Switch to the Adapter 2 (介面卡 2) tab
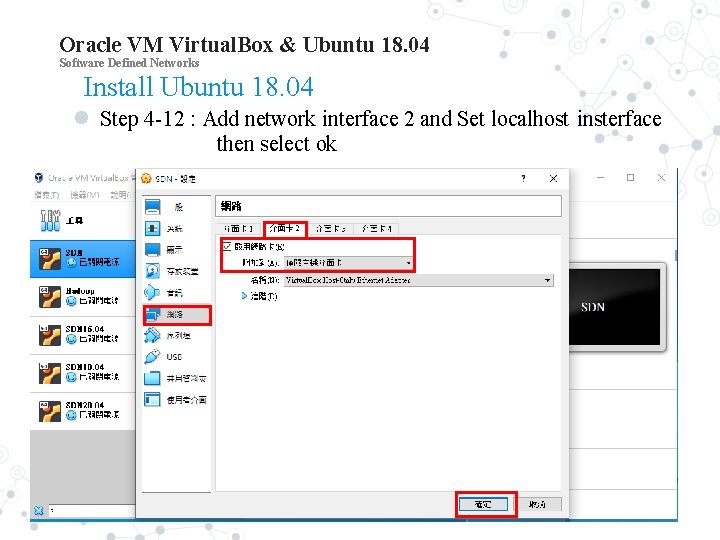The image size is (720, 540). click(x=285, y=228)
